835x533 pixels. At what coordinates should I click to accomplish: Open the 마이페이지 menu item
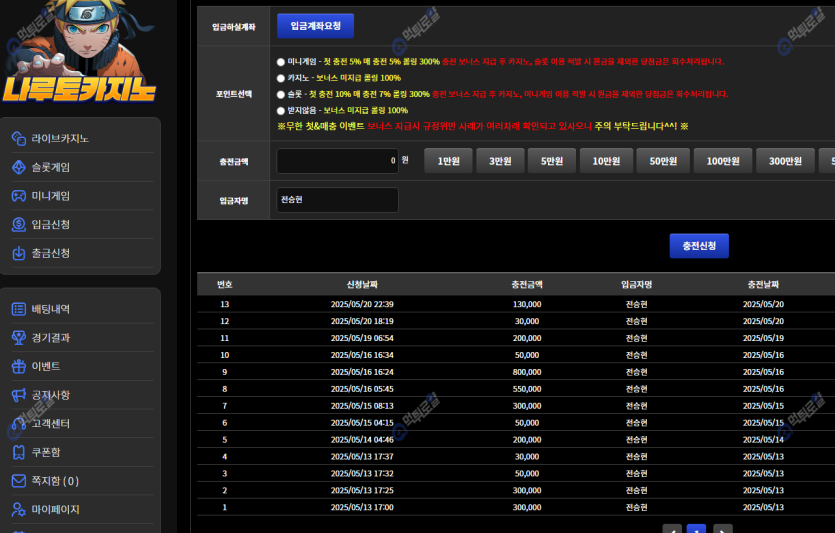[55, 509]
